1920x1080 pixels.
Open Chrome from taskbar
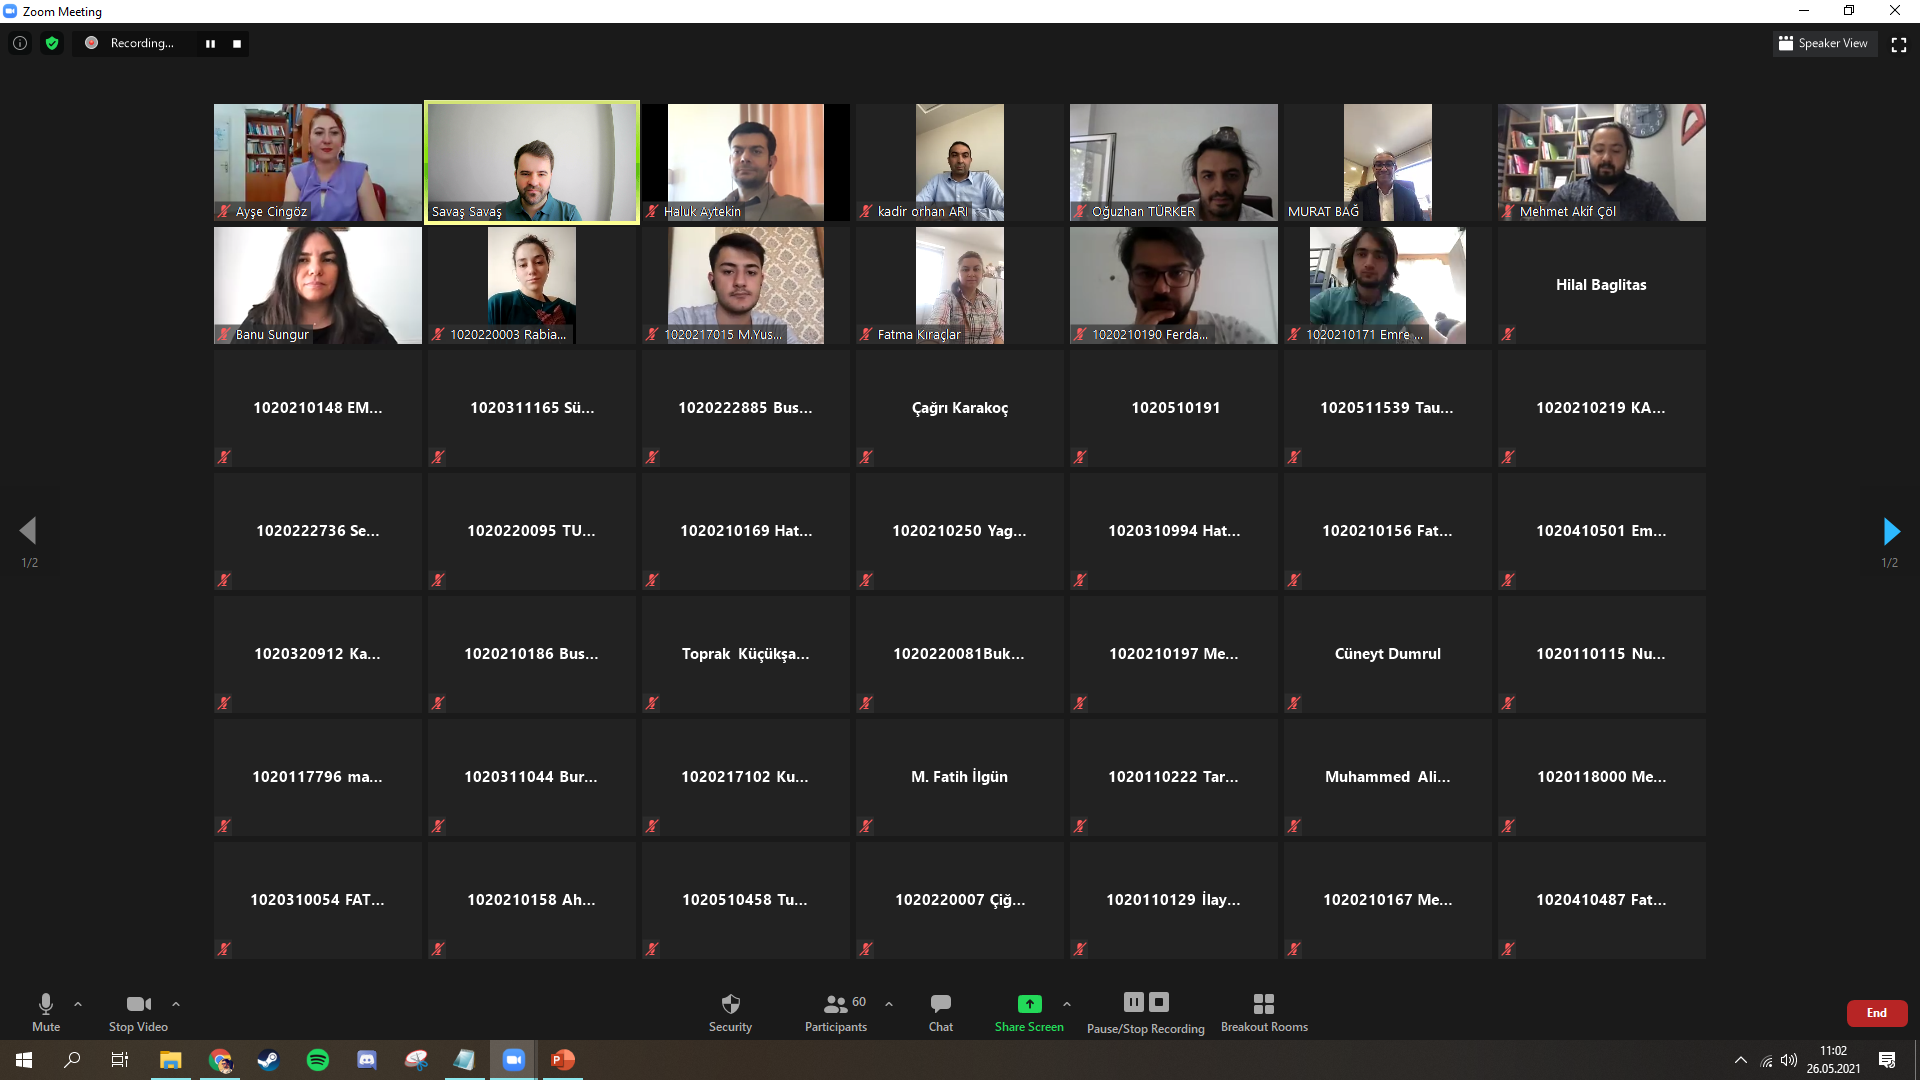click(x=220, y=1060)
